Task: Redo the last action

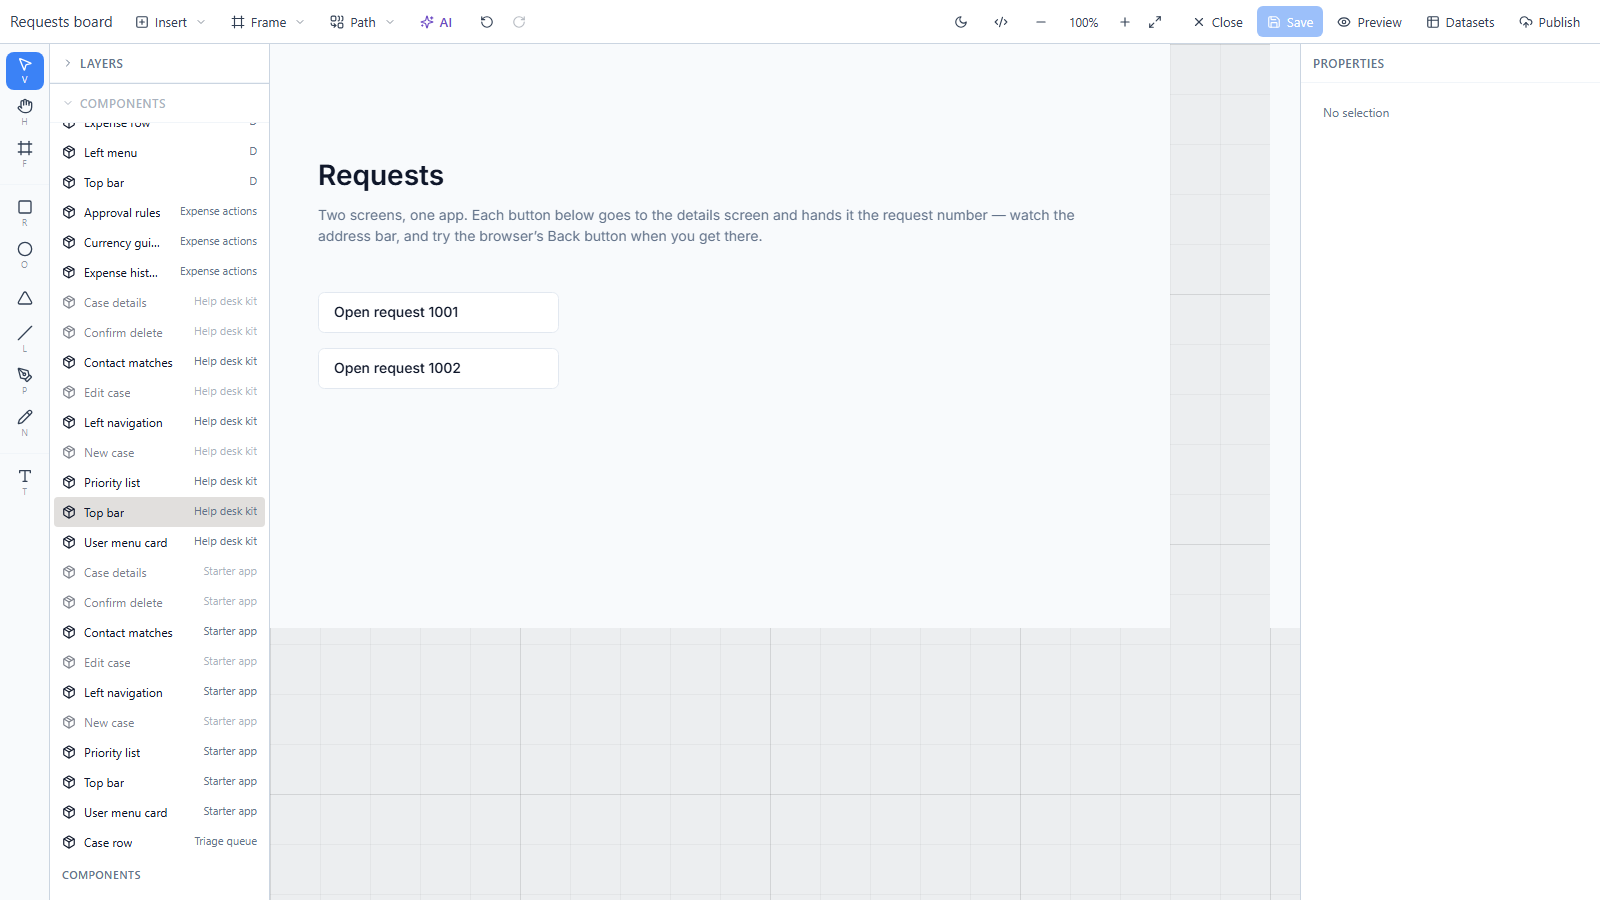Action: pos(519,22)
